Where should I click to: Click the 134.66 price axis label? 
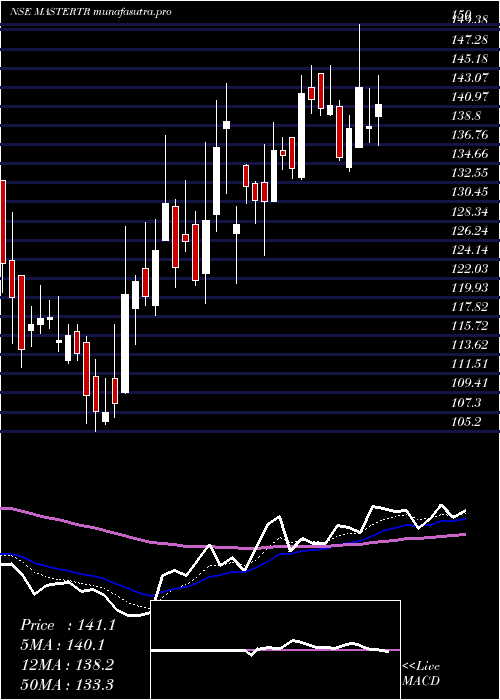point(471,154)
